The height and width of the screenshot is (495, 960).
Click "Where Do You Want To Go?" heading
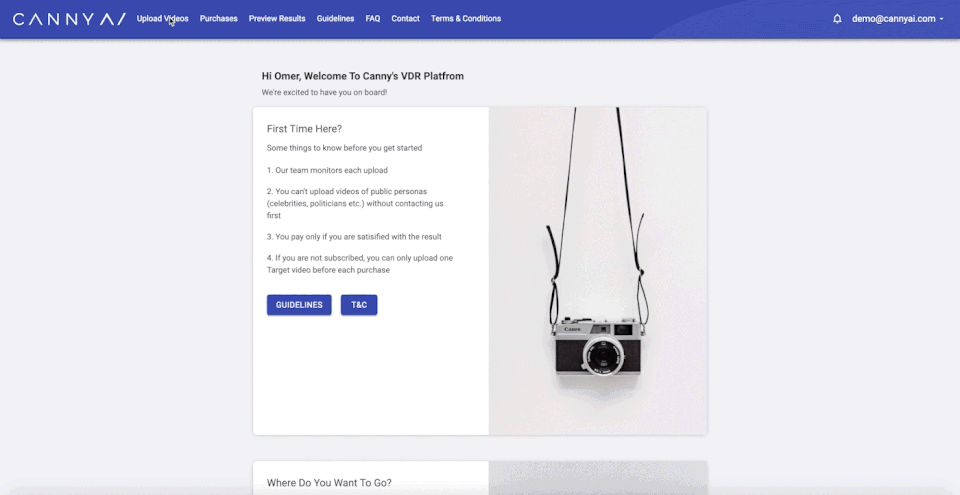click(329, 483)
